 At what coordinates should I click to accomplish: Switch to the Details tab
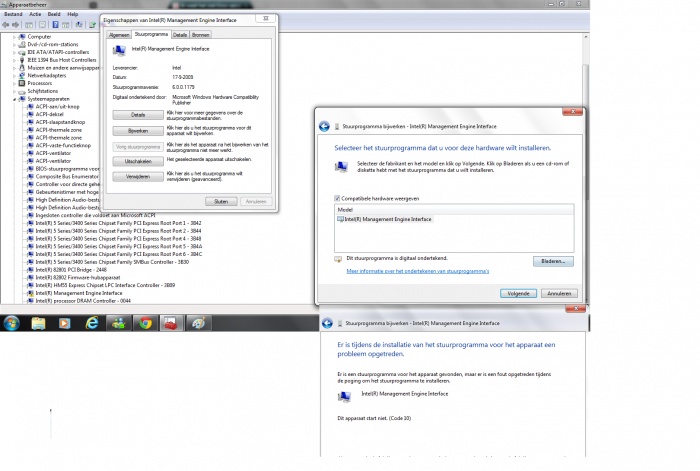[x=180, y=35]
